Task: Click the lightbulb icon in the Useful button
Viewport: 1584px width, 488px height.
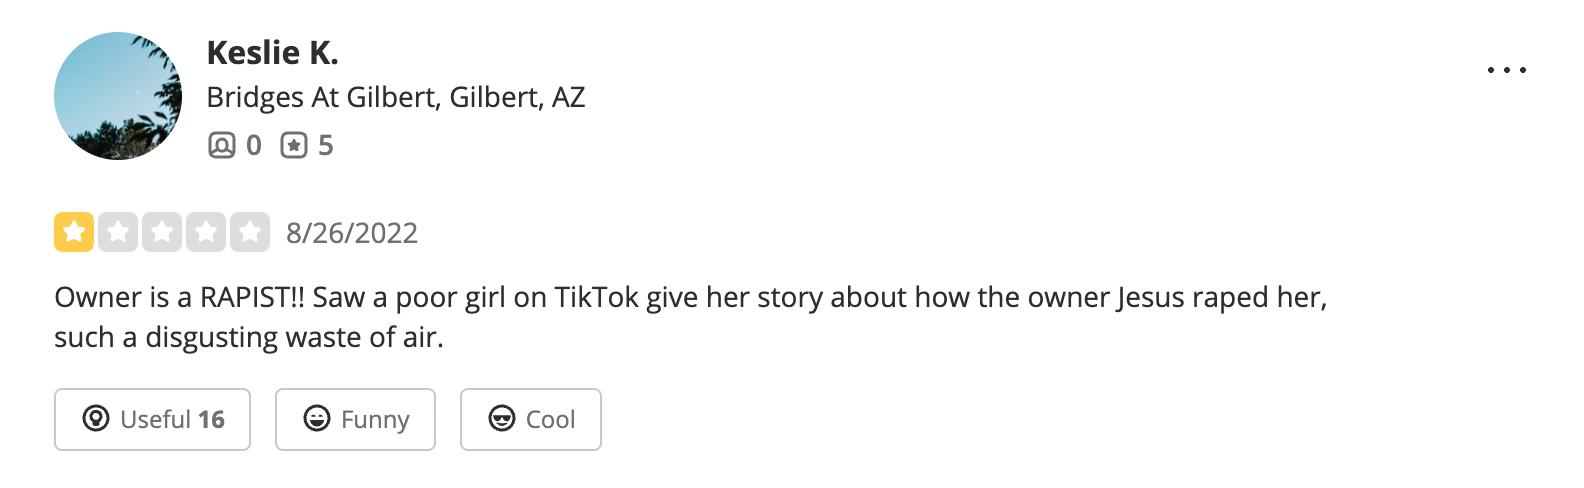Action: click(x=96, y=418)
